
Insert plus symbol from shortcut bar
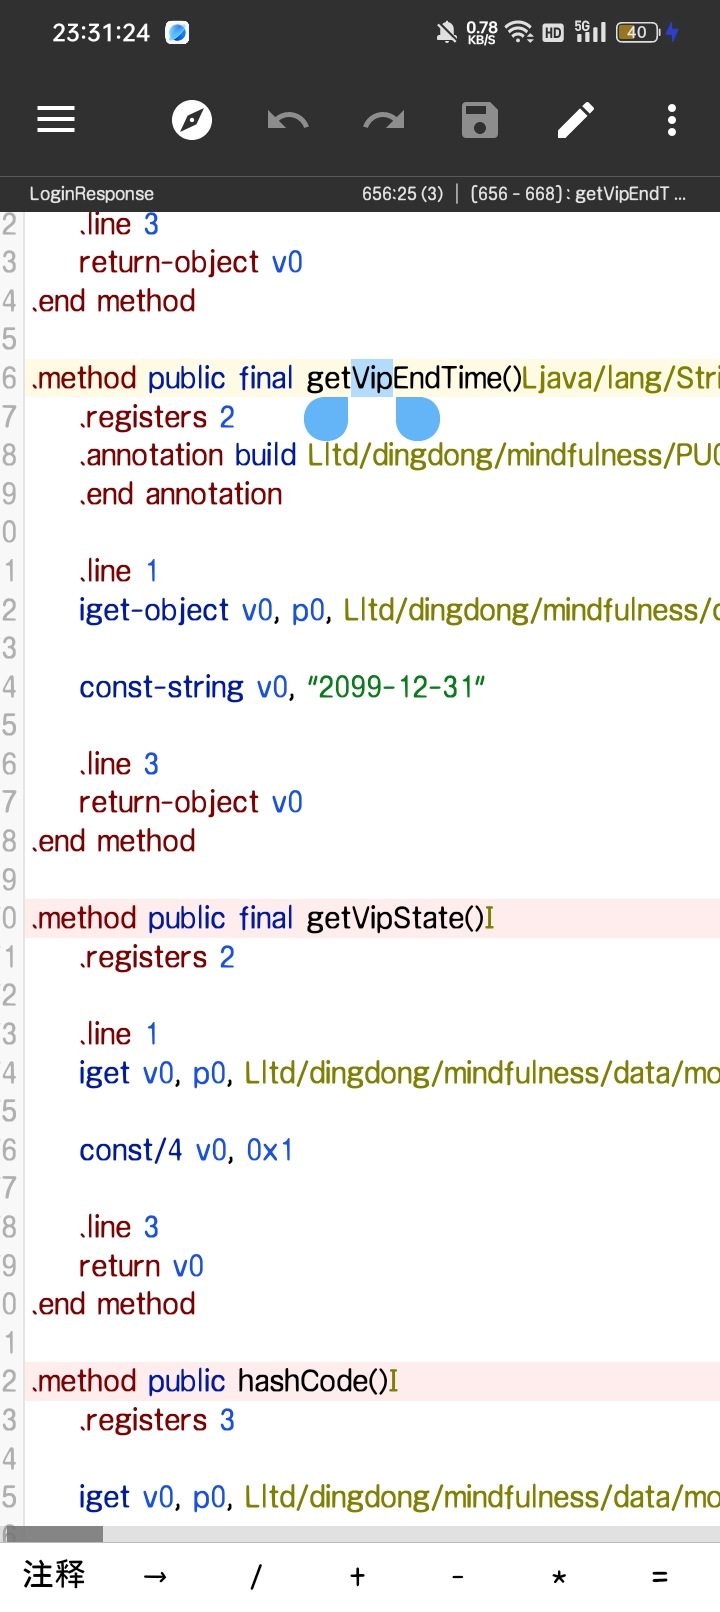coord(357,1577)
